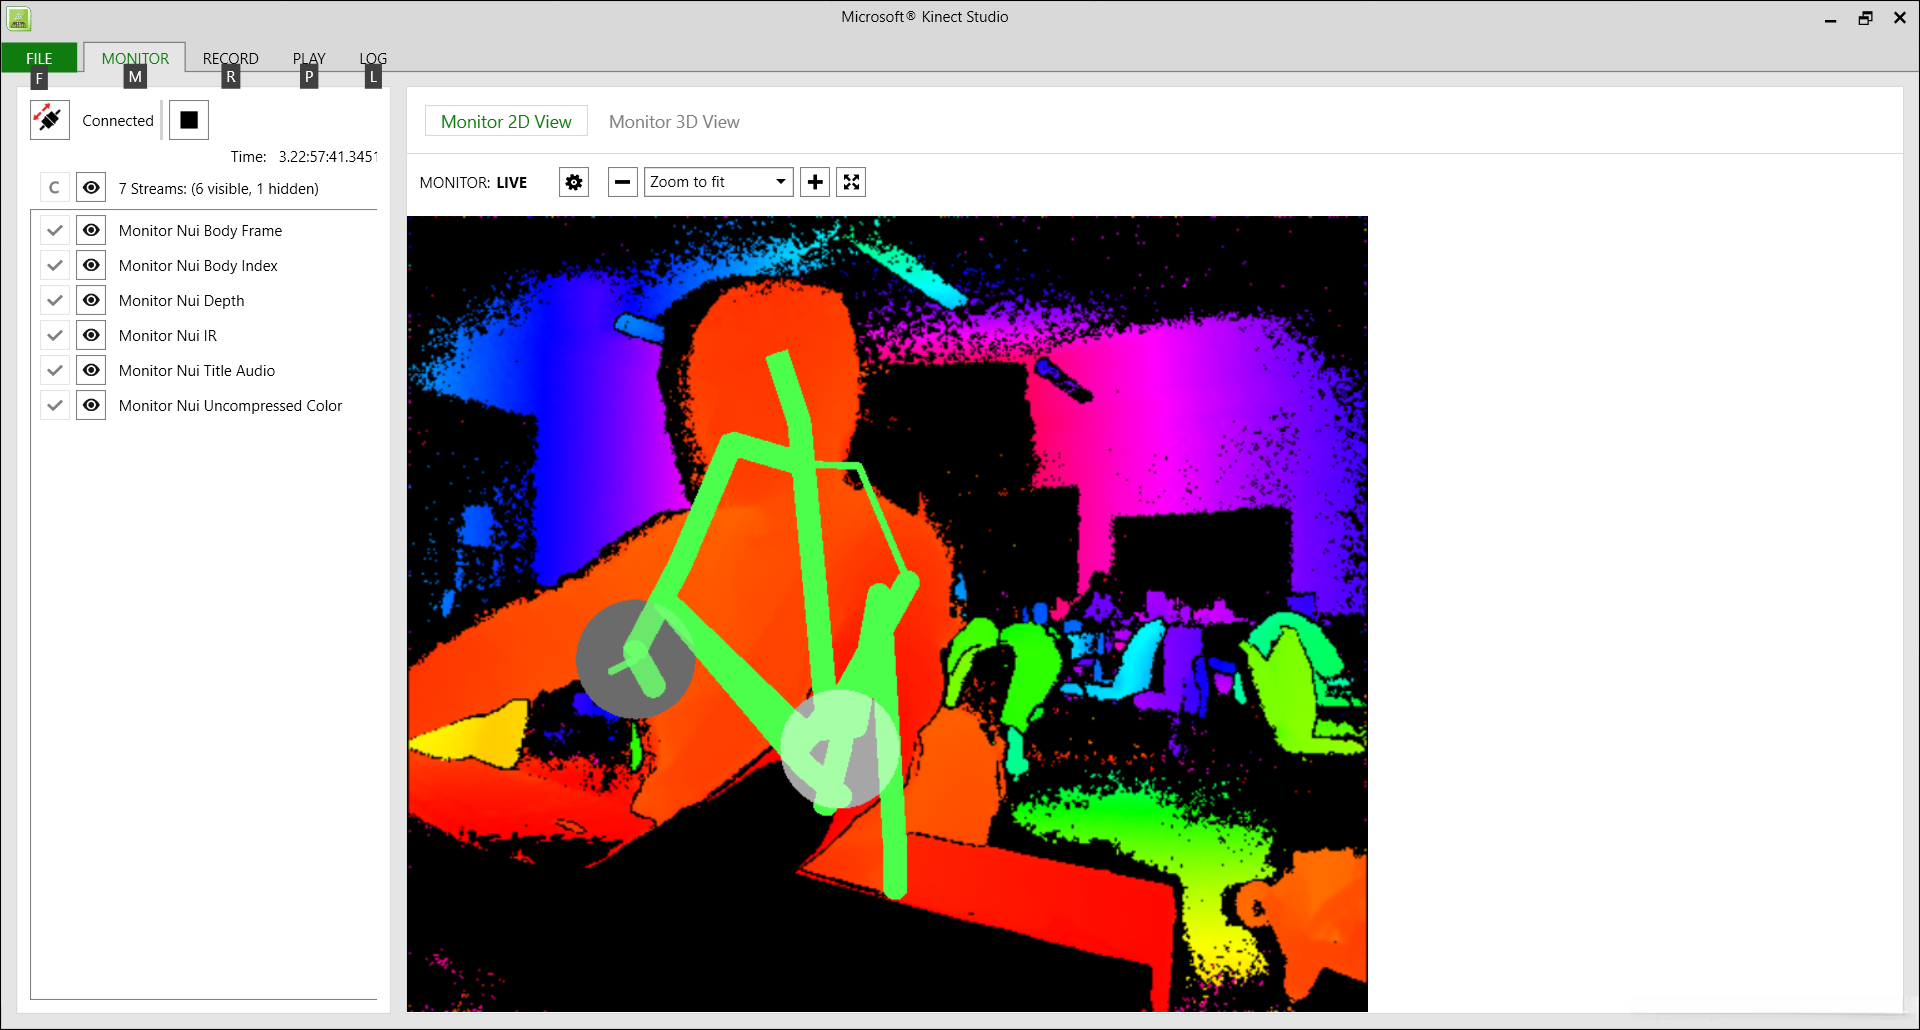Switch to Monitor 3D View tab
The width and height of the screenshot is (1920, 1030).
(674, 122)
